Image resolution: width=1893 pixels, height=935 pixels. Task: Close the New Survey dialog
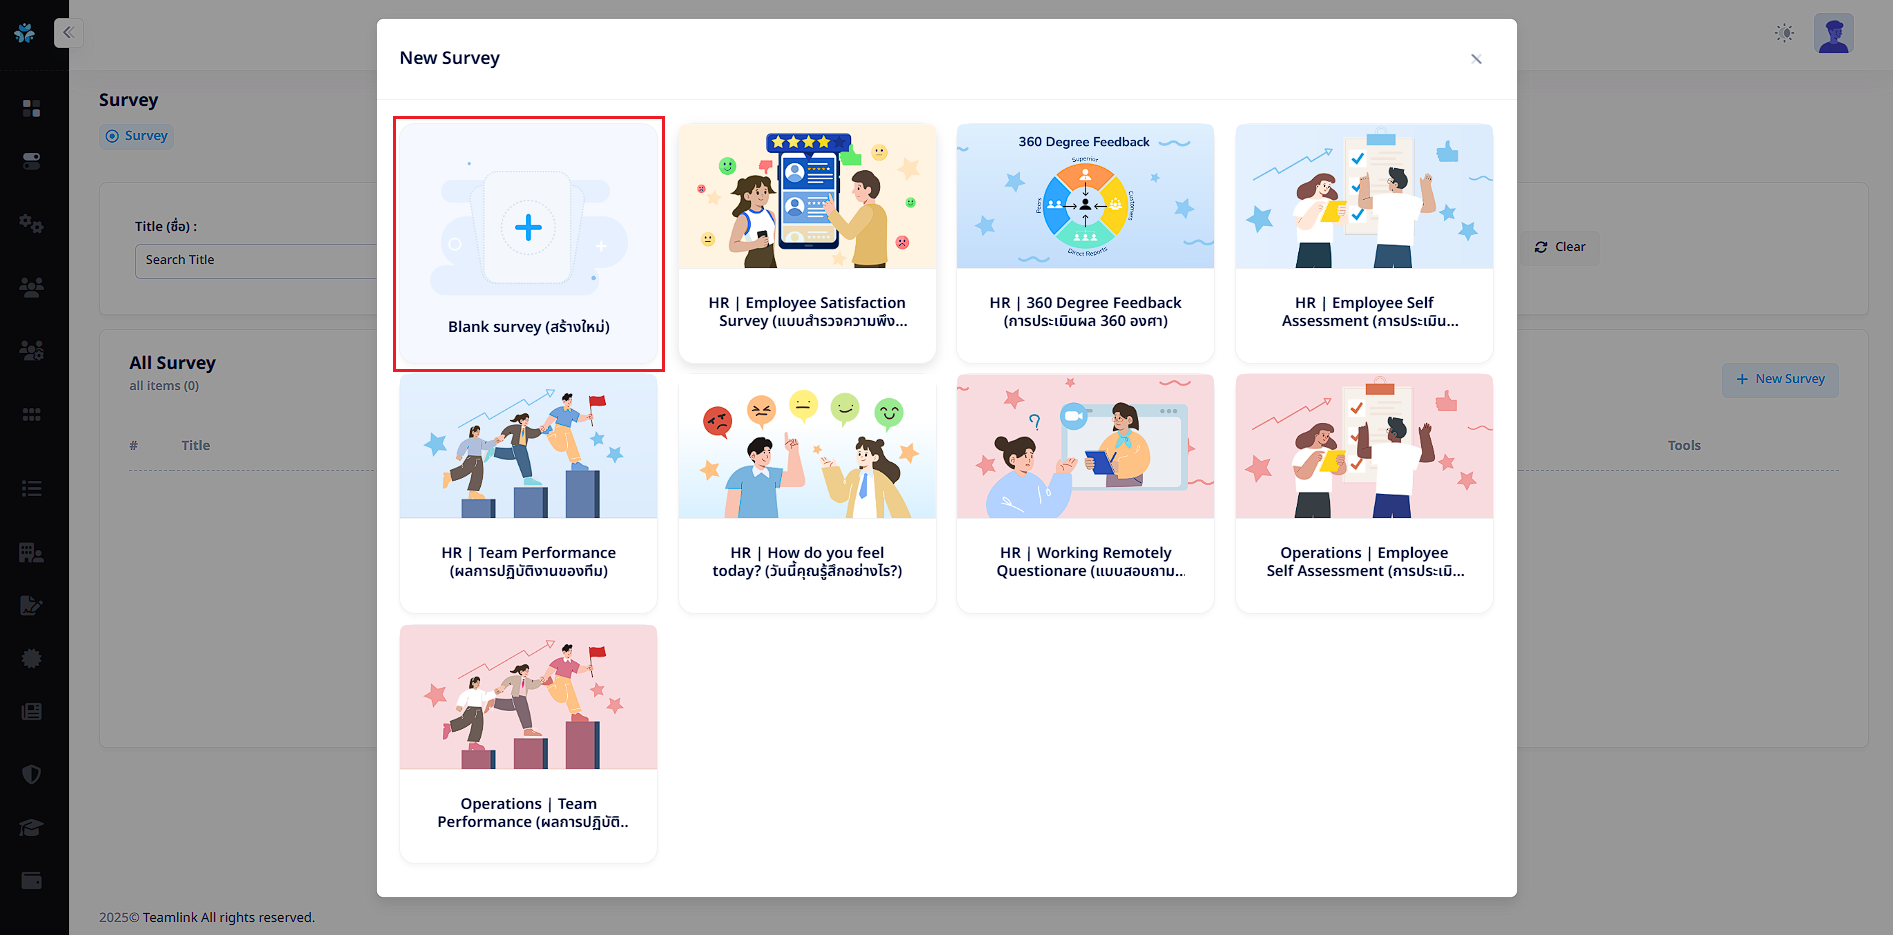1476,59
